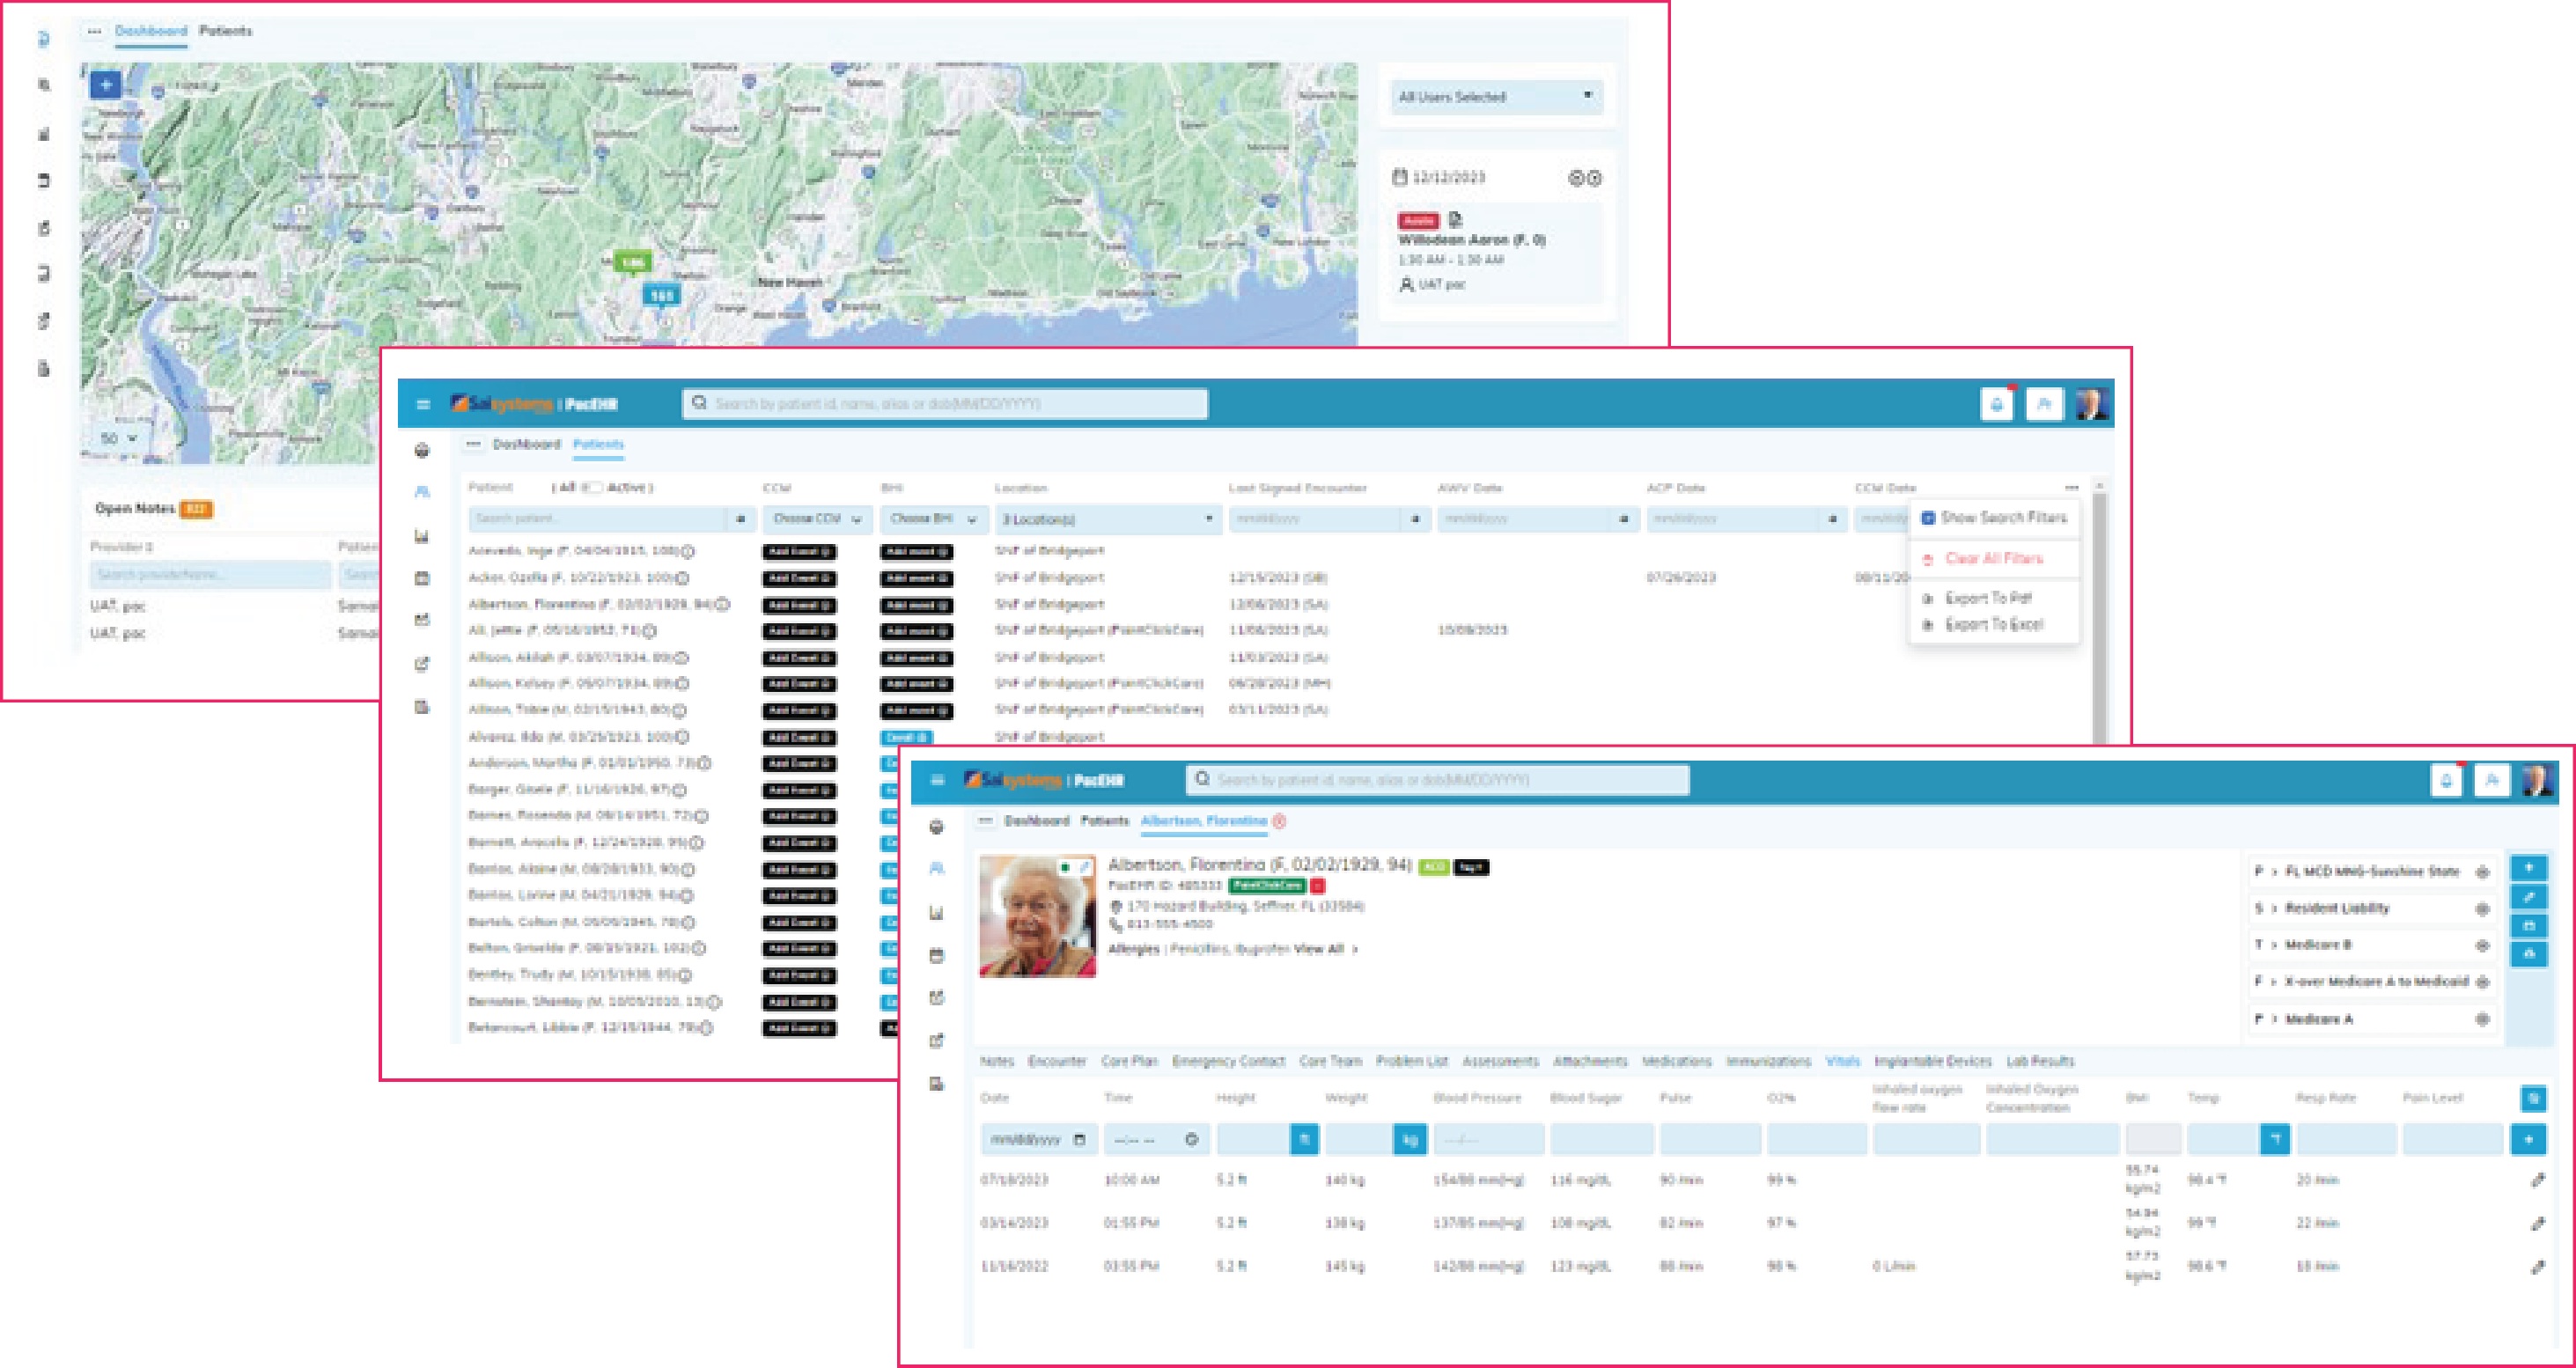2576x1368 pixels.
Task: Open settings gear for Resident Liability insurance
Action: (x=2482, y=909)
